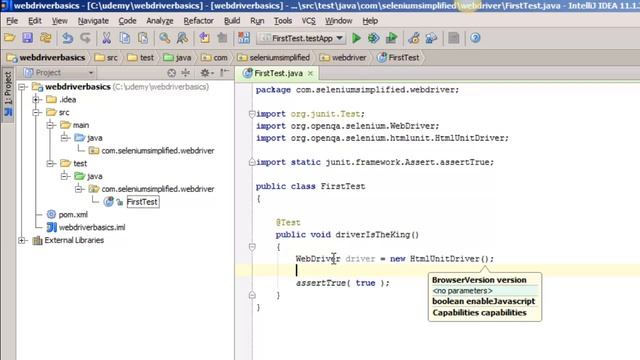Viewport: 640px width, 360px height.
Task: Click the boolean enableJavascript parameter hint
Action: click(483, 301)
